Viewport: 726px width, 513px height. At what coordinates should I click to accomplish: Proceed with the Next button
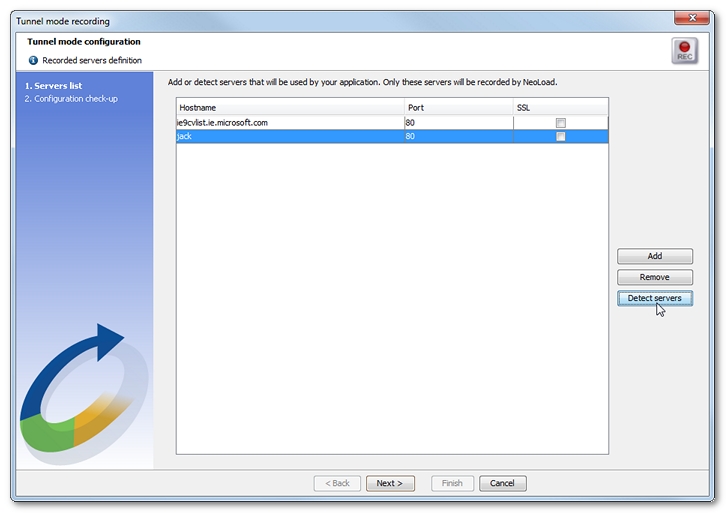[x=390, y=483]
